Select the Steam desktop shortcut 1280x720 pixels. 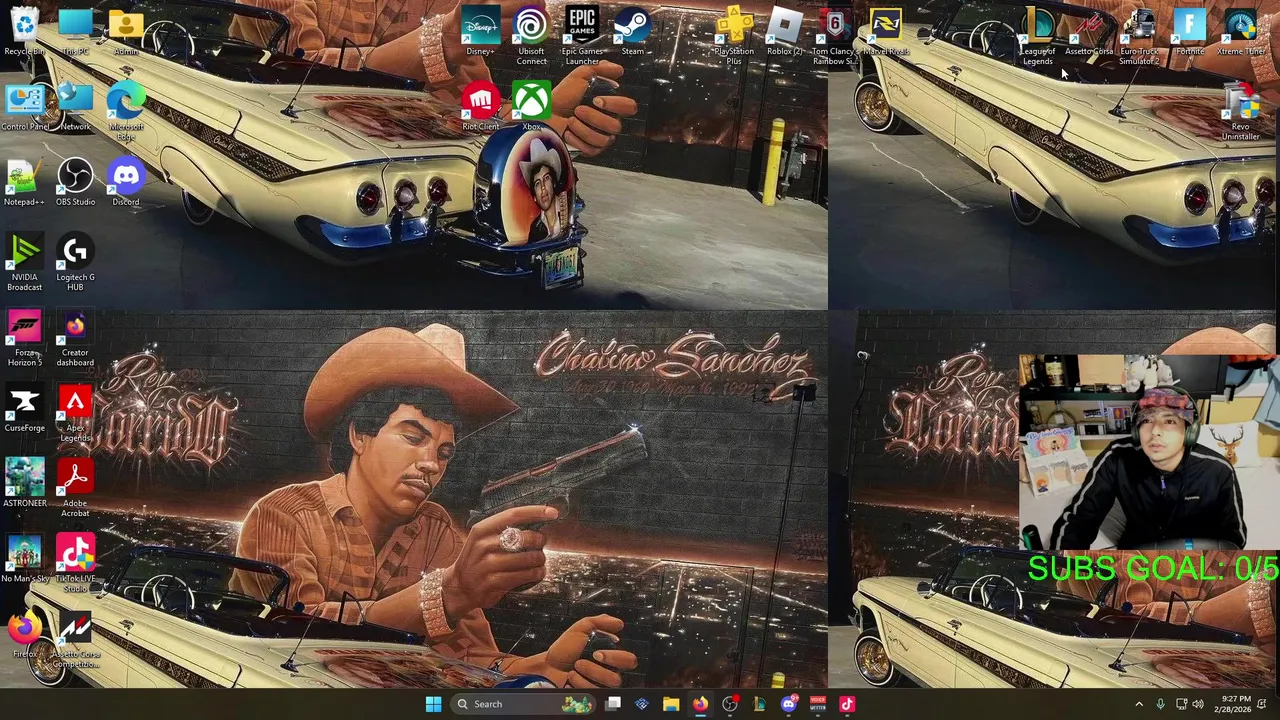point(632,32)
